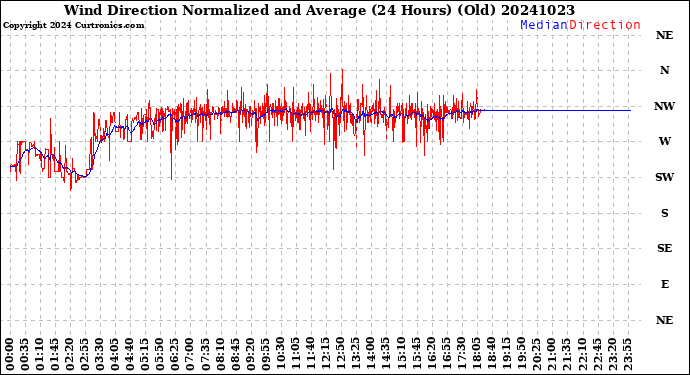
Task: Click the '09:20' time axis label
Action: coord(251,354)
